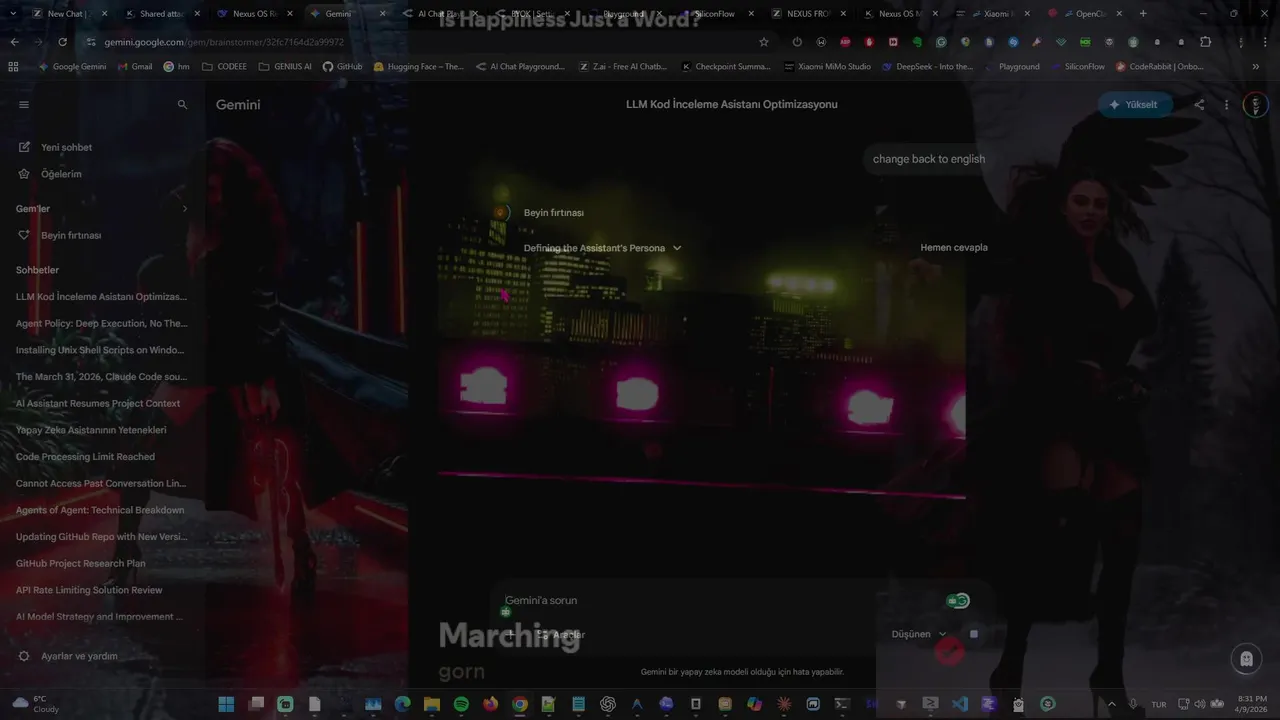The height and width of the screenshot is (720, 1280).
Task: Open the three-dot more options menu
Action: pos(1227,104)
